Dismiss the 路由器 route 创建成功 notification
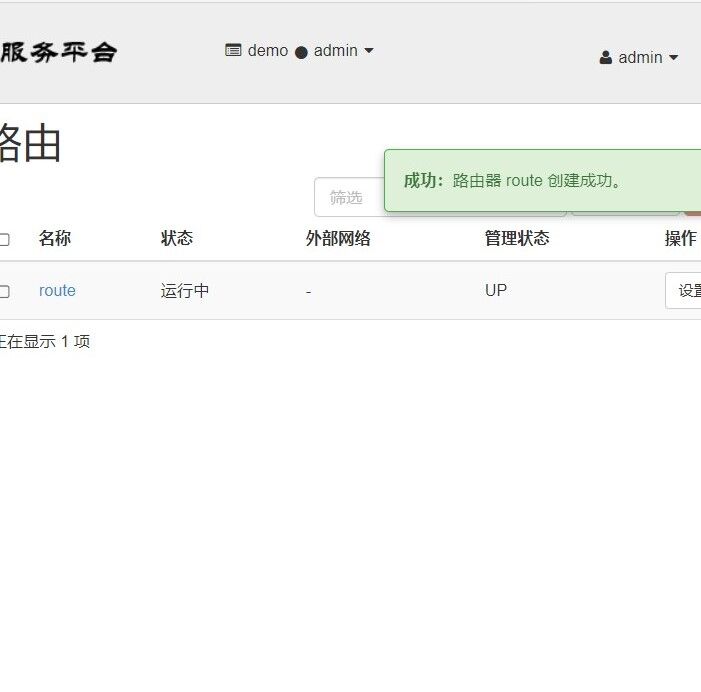This screenshot has width=701, height=692. coord(542,181)
